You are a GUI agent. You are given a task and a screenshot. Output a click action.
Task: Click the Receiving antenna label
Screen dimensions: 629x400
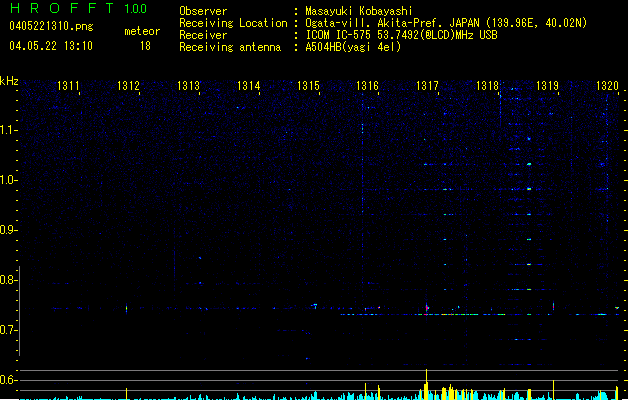click(x=230, y=47)
